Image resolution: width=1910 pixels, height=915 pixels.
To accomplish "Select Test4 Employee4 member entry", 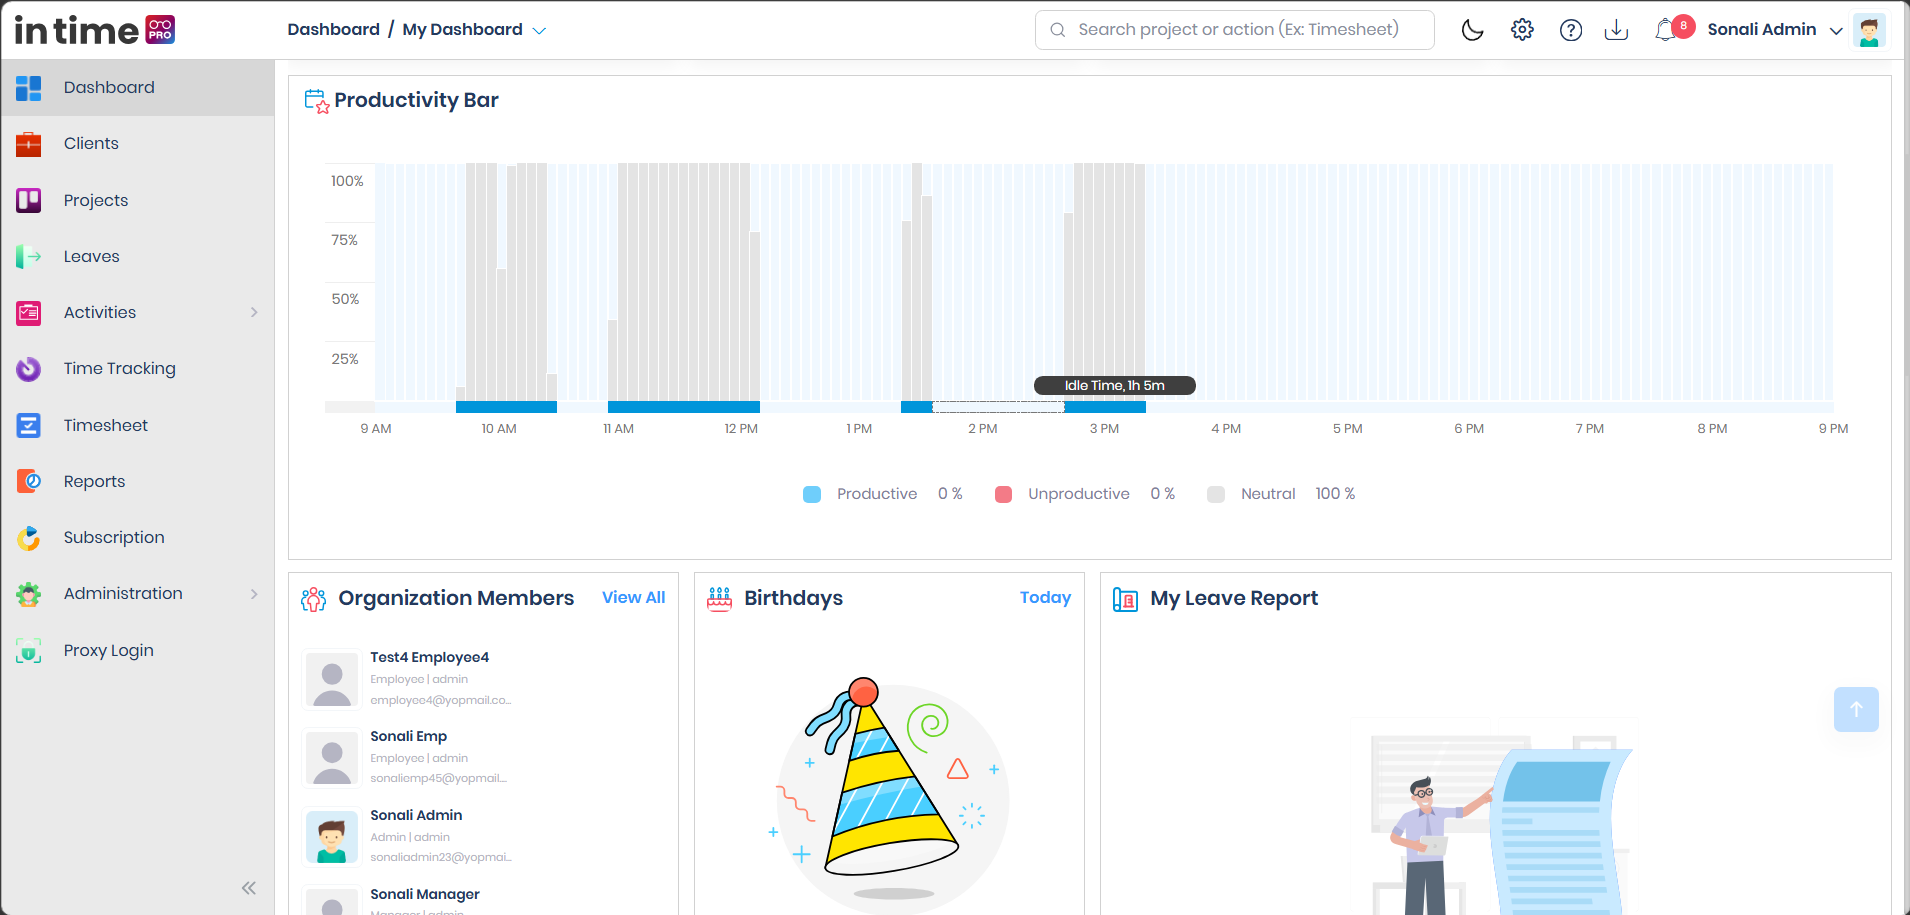I will 484,679.
